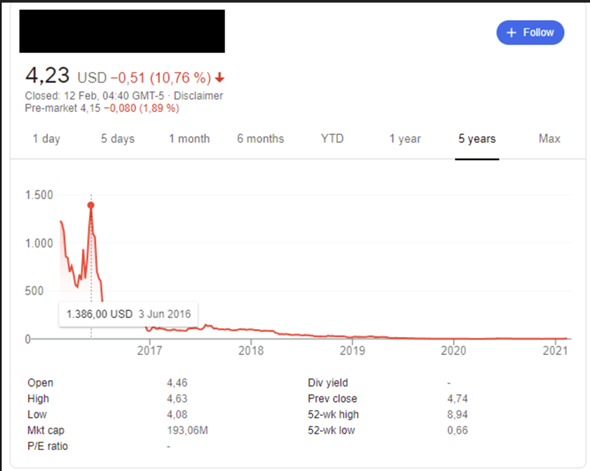The height and width of the screenshot is (471, 590).
Task: Click the 2019 label on chart axis
Action: [352, 350]
